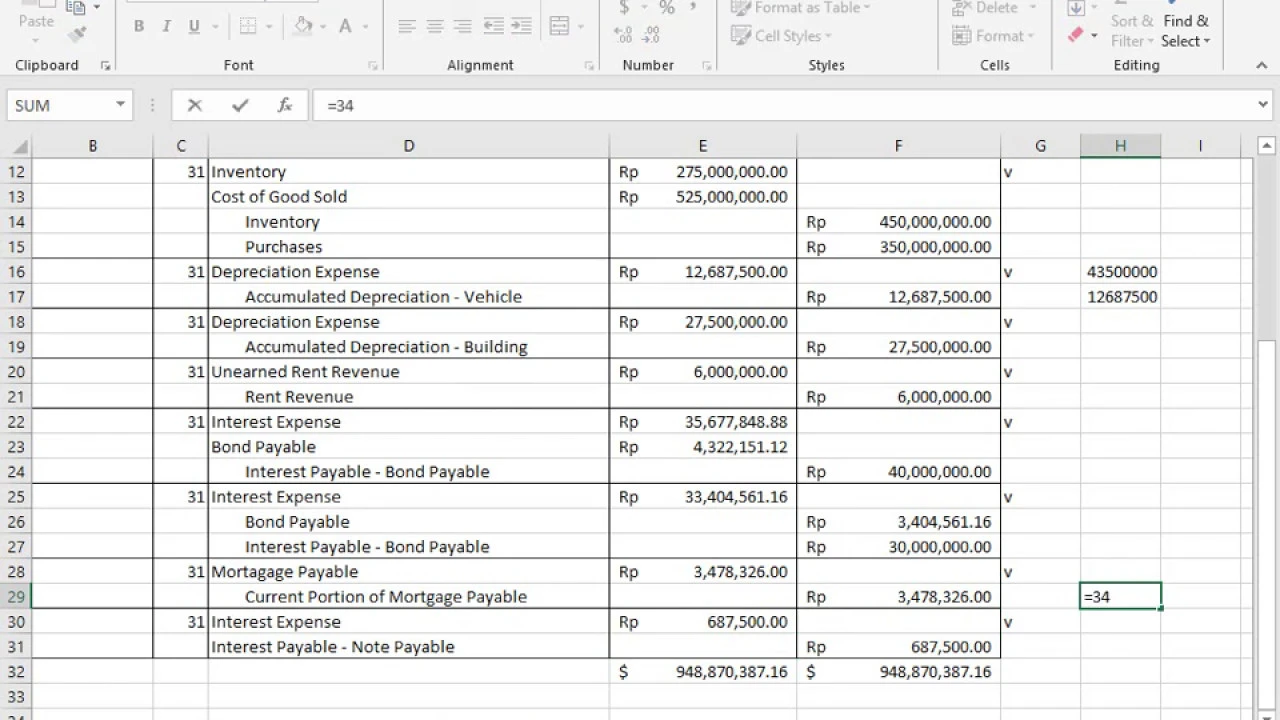Select Cost of Good Sold cell

pos(408,196)
